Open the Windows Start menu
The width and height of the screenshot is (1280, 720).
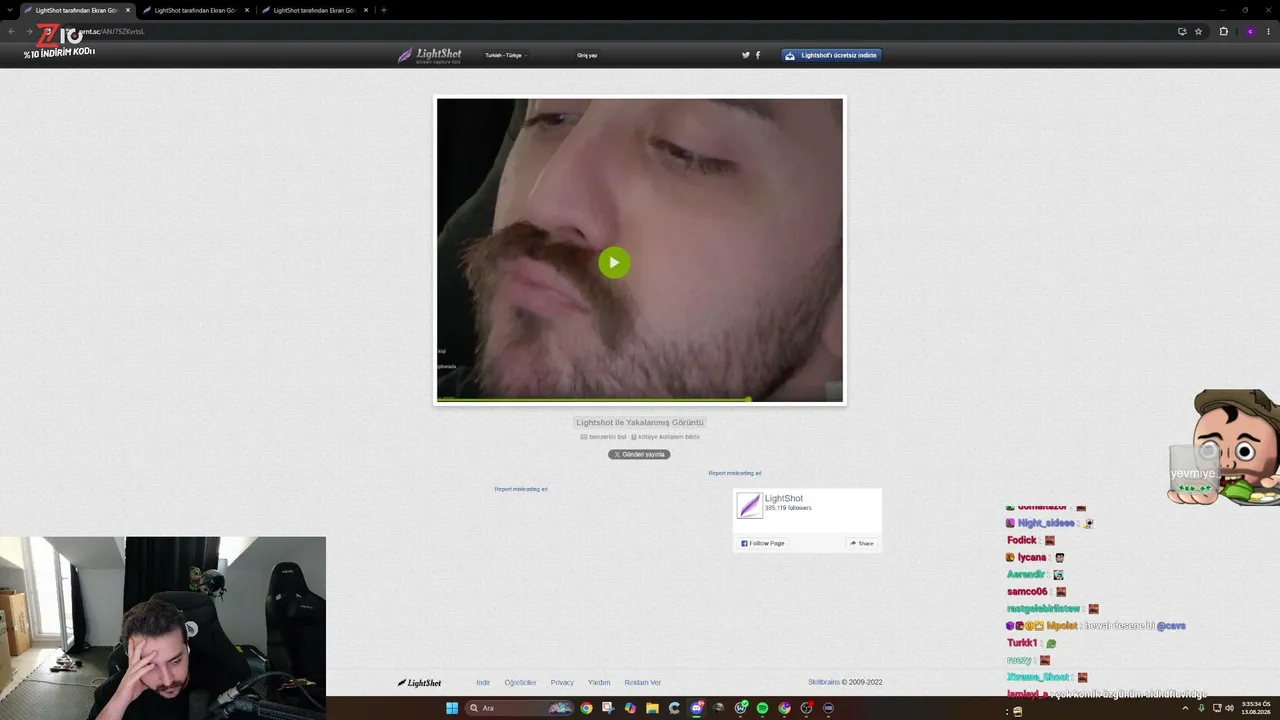(x=452, y=708)
